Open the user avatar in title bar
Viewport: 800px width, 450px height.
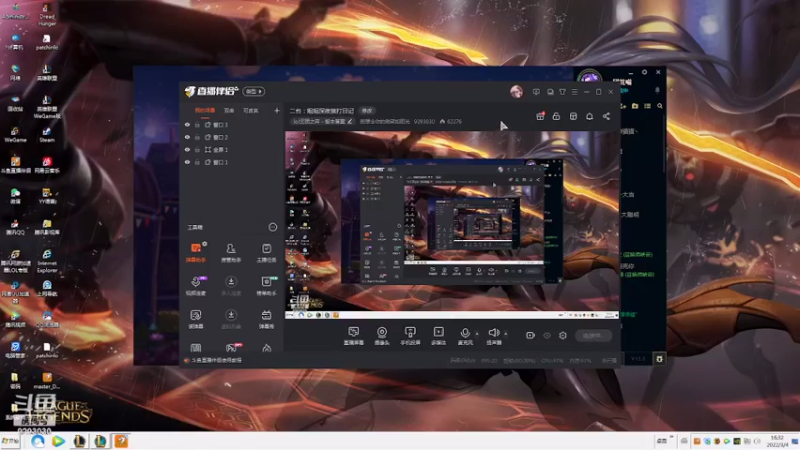[x=516, y=92]
